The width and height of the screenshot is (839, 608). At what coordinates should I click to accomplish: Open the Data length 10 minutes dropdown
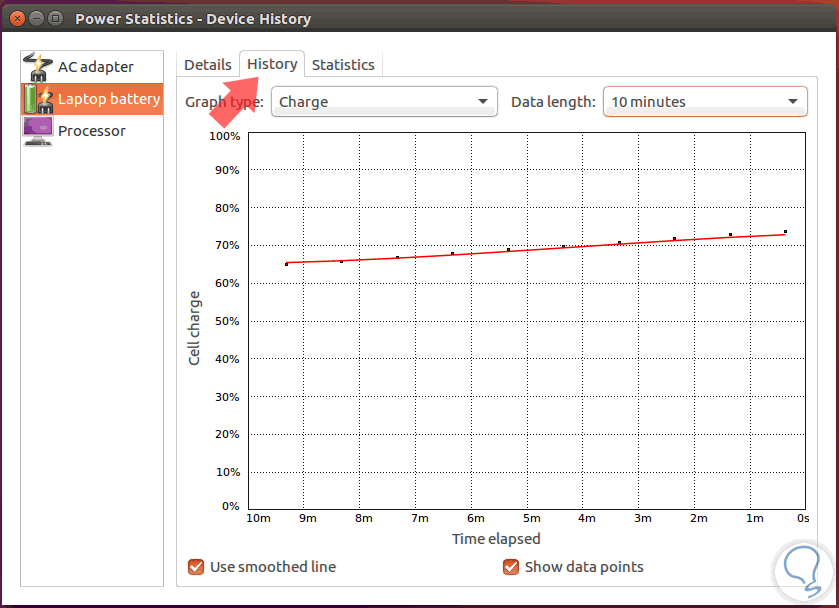705,102
